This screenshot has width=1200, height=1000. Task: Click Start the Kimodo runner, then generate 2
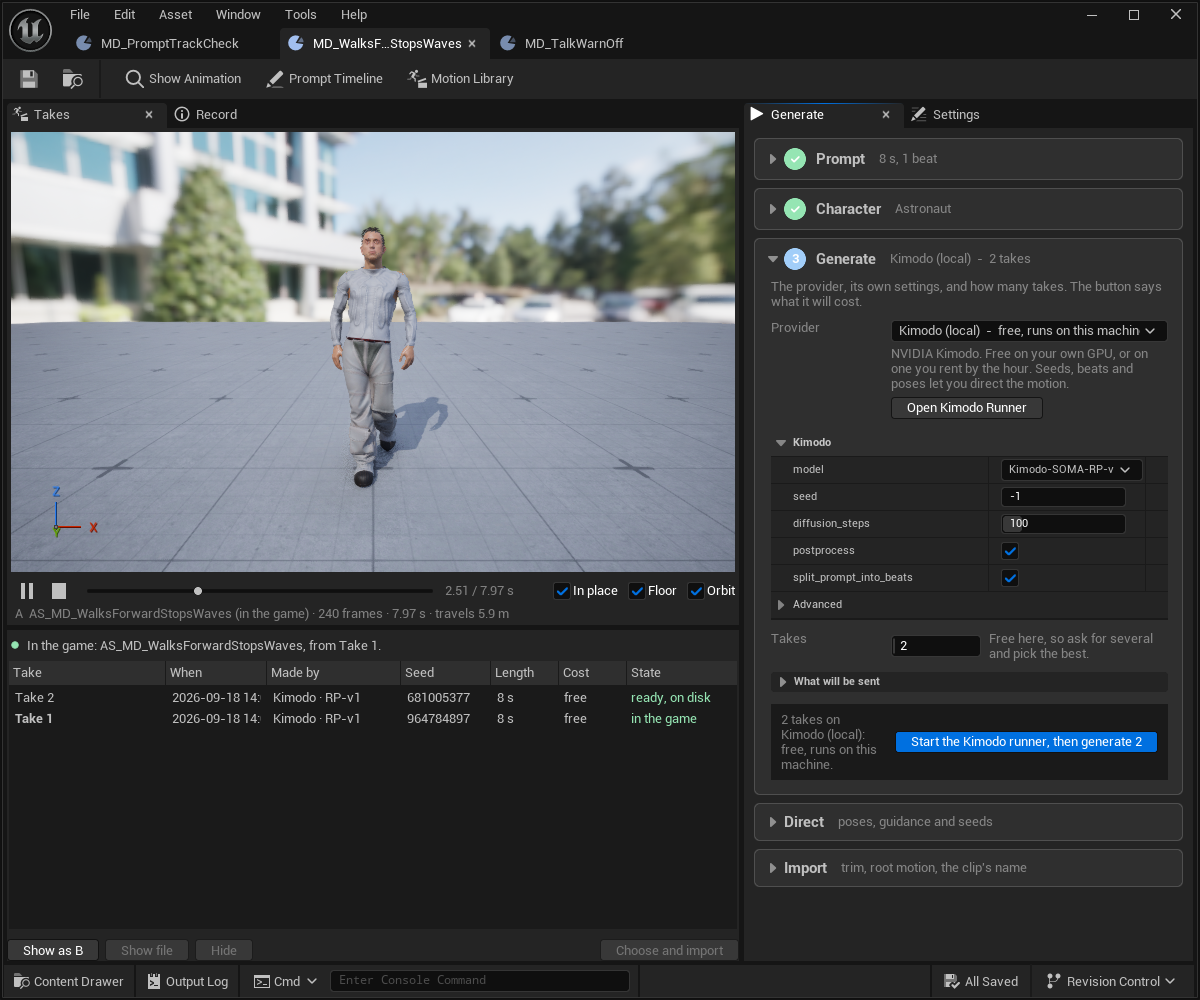pos(1026,742)
